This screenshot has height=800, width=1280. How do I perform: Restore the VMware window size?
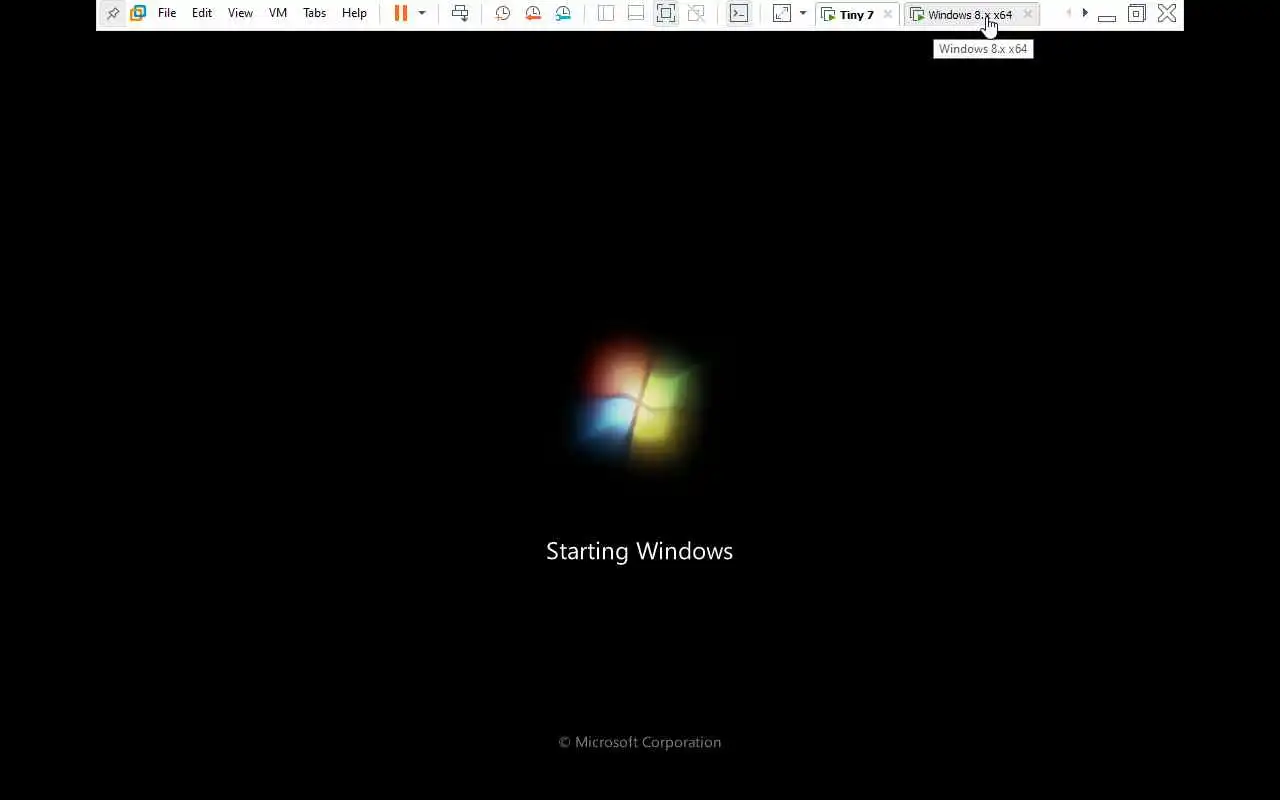pyautogui.click(x=1136, y=14)
